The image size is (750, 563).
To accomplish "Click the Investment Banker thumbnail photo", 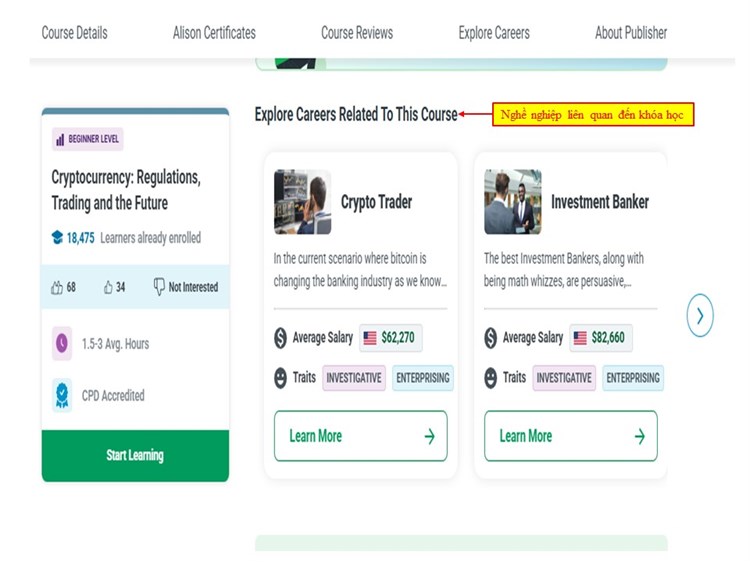I will coord(513,202).
